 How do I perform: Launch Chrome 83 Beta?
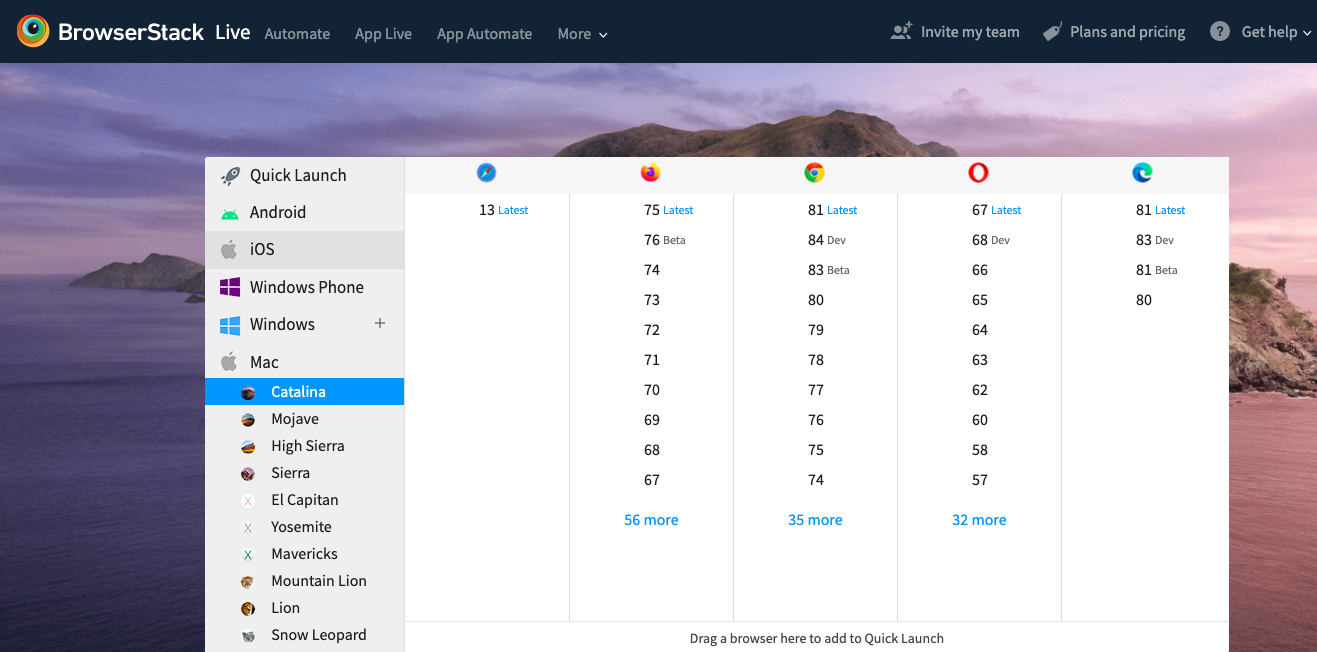click(x=828, y=270)
